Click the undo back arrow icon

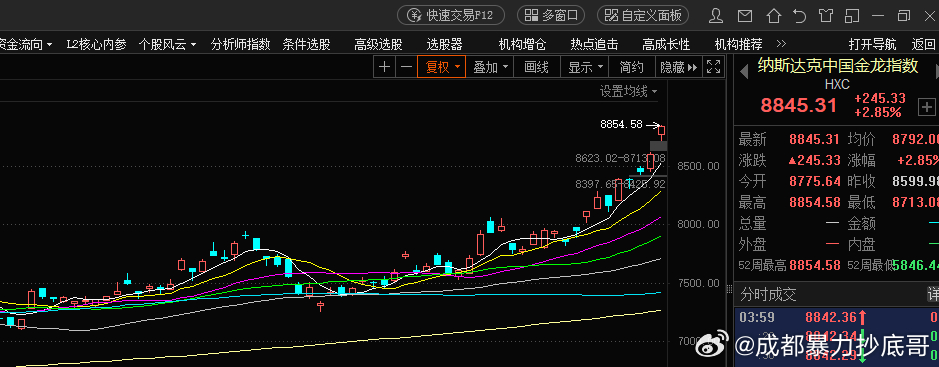[x=799, y=15]
